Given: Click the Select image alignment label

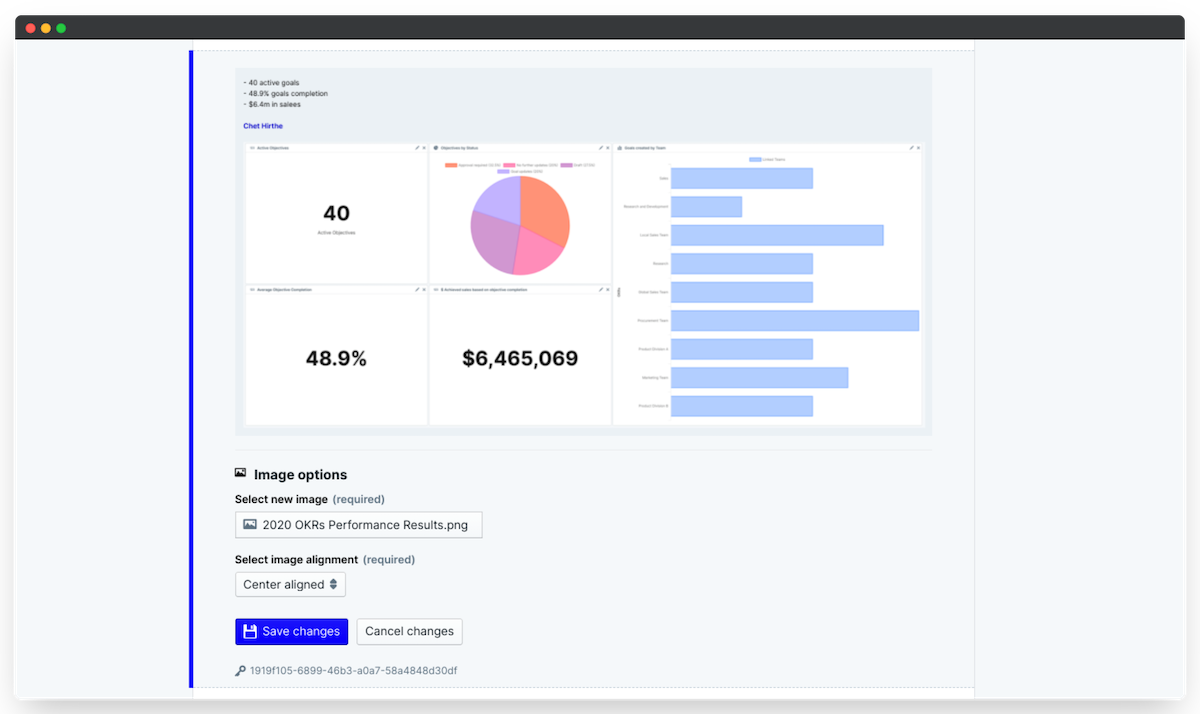Looking at the screenshot, I should (x=296, y=560).
